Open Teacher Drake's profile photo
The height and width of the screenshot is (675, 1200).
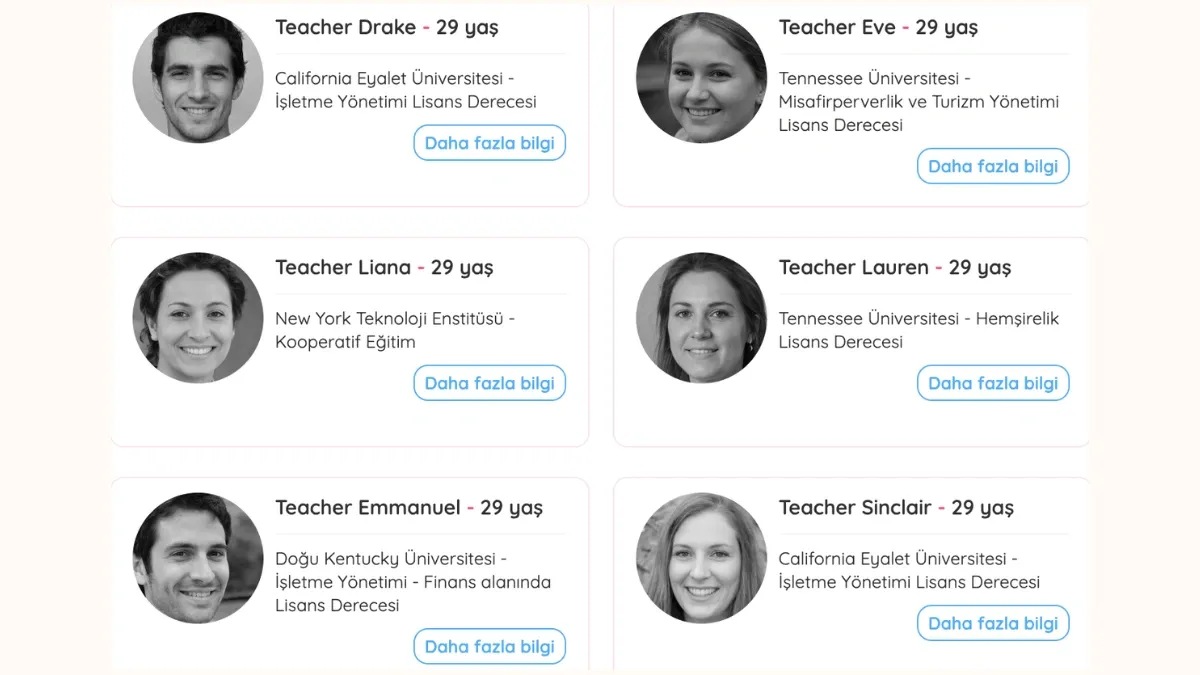point(198,78)
